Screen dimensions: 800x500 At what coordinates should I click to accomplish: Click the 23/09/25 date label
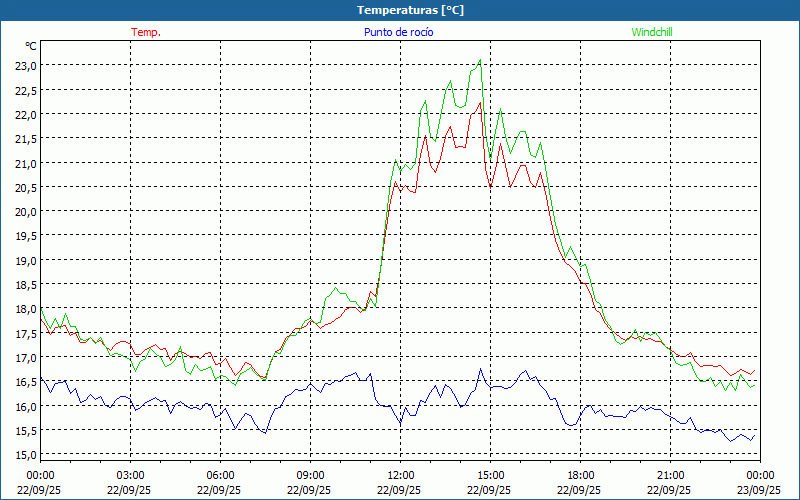760,490
